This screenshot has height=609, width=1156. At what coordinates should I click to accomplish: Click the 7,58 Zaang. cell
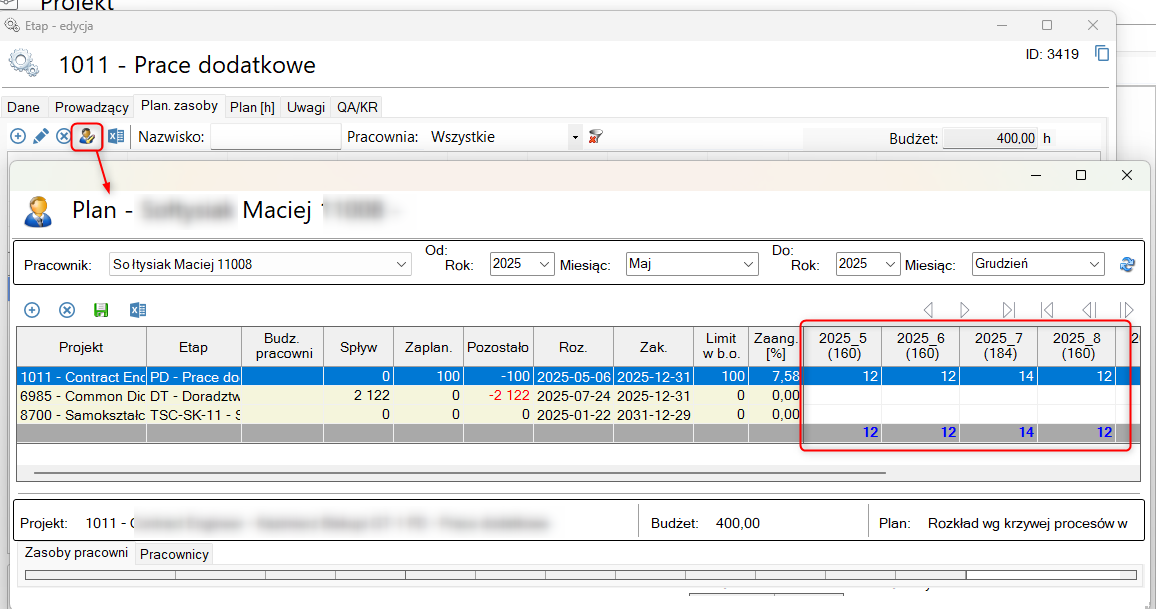(x=775, y=376)
